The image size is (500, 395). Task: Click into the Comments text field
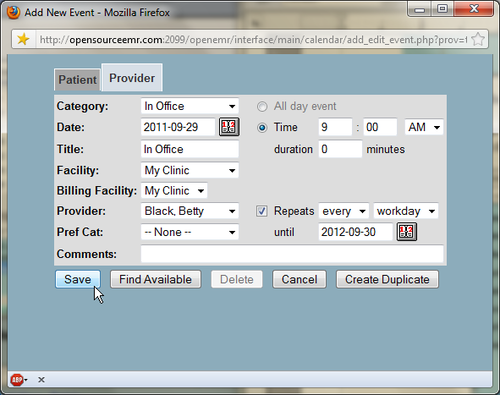(292, 254)
